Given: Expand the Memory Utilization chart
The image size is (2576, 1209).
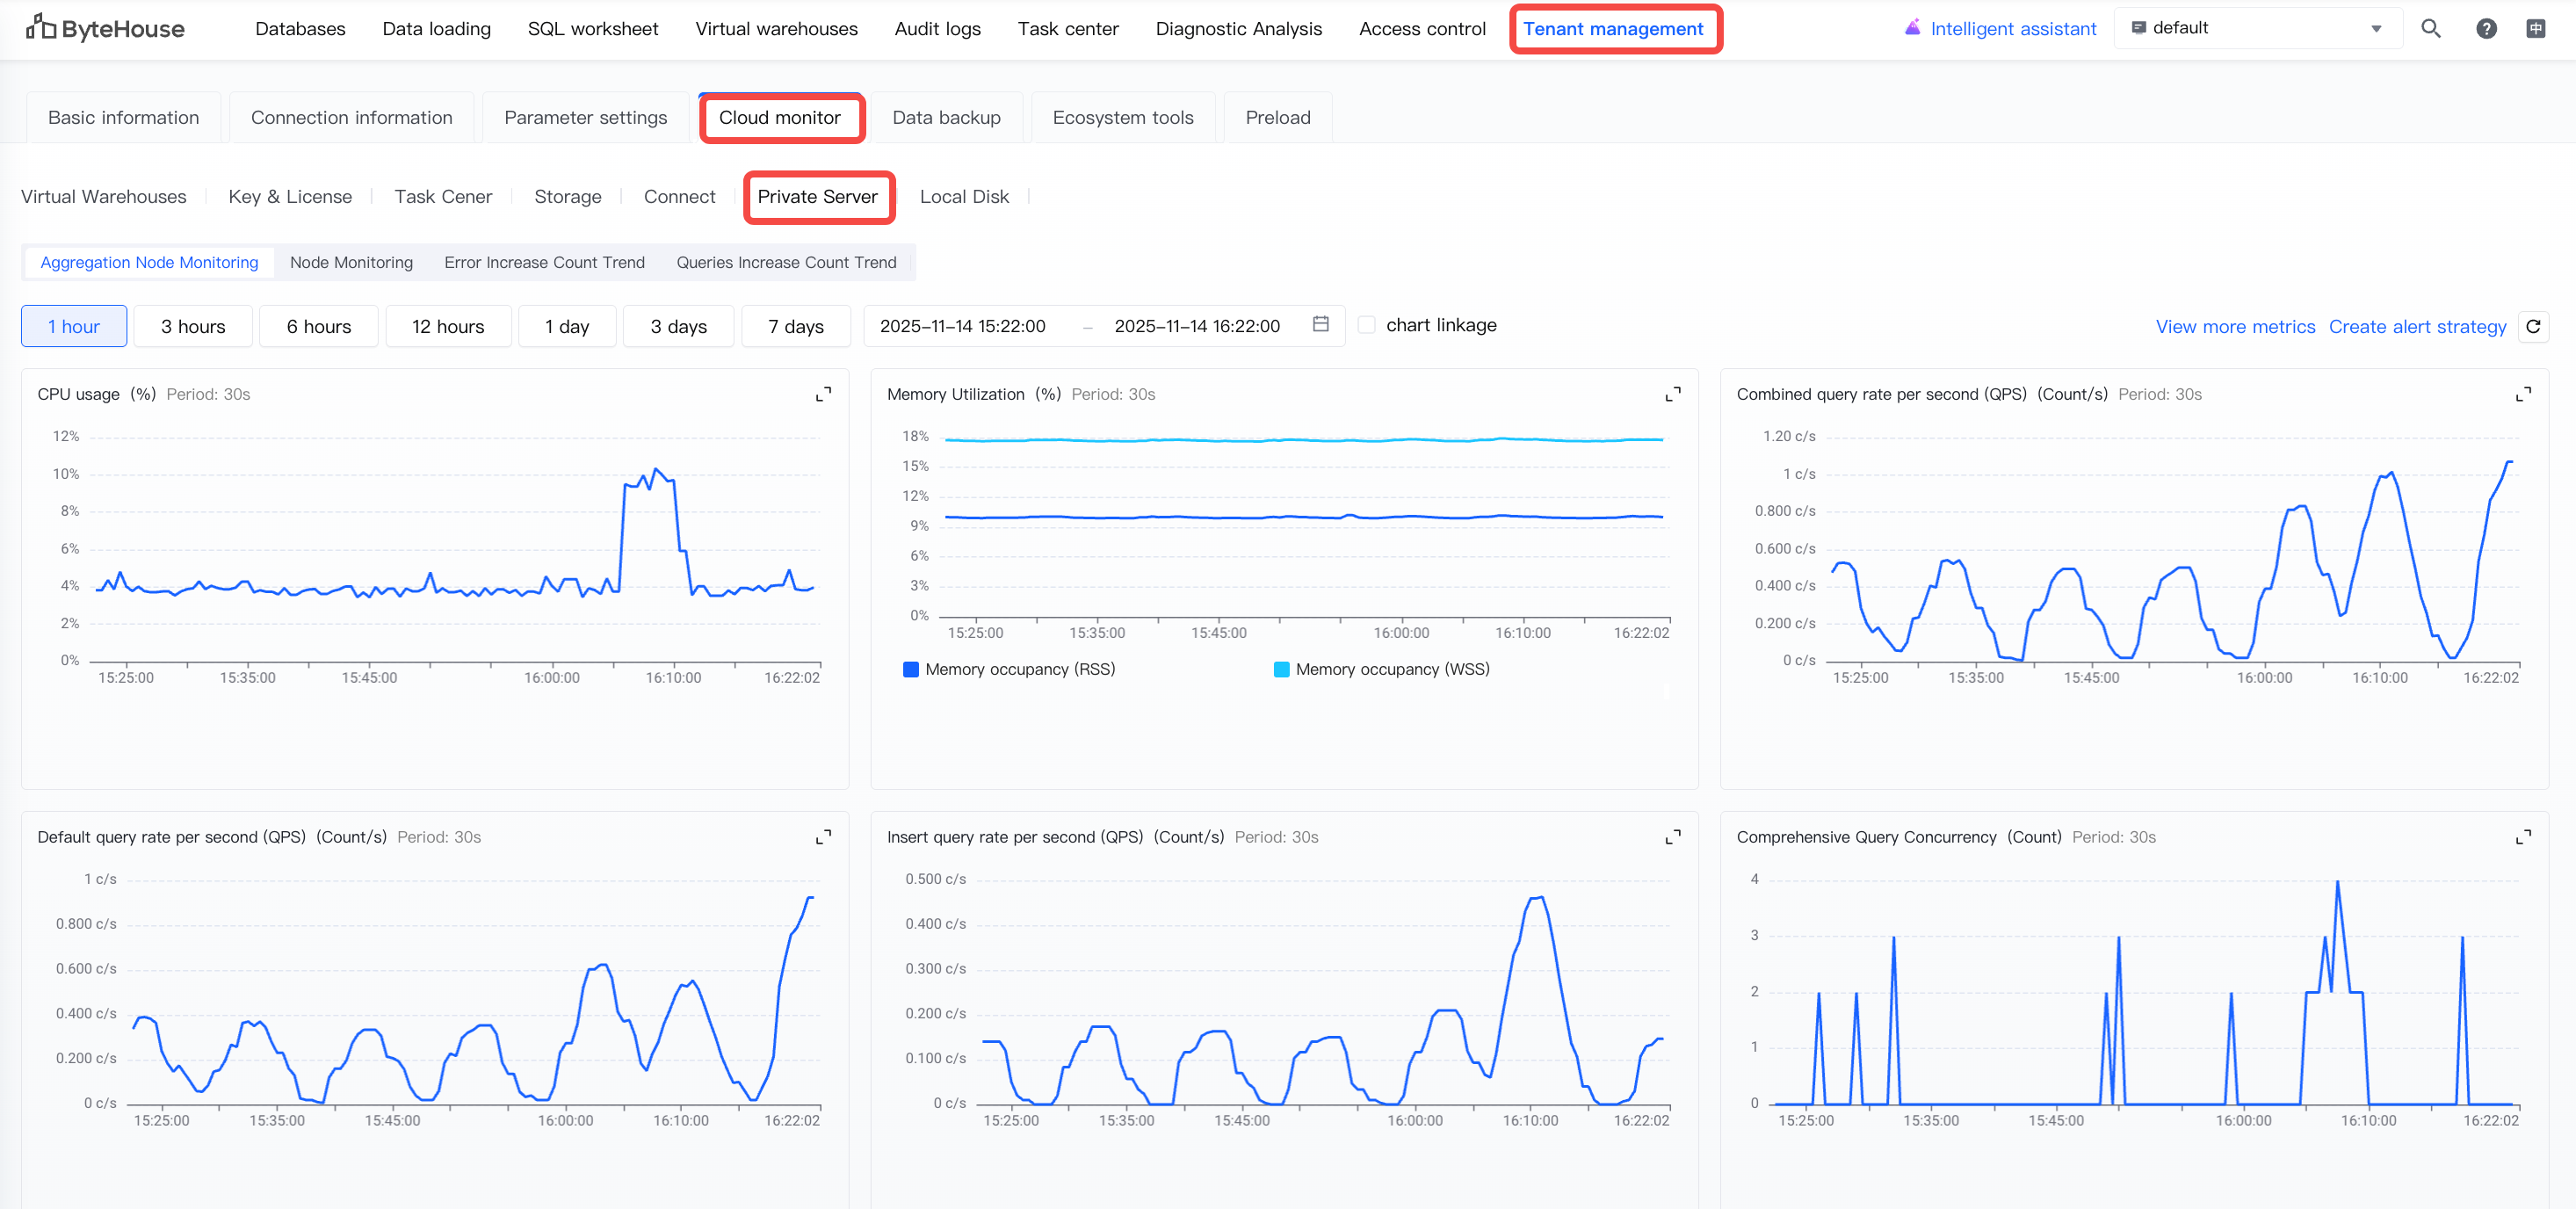Looking at the screenshot, I should point(1672,394).
